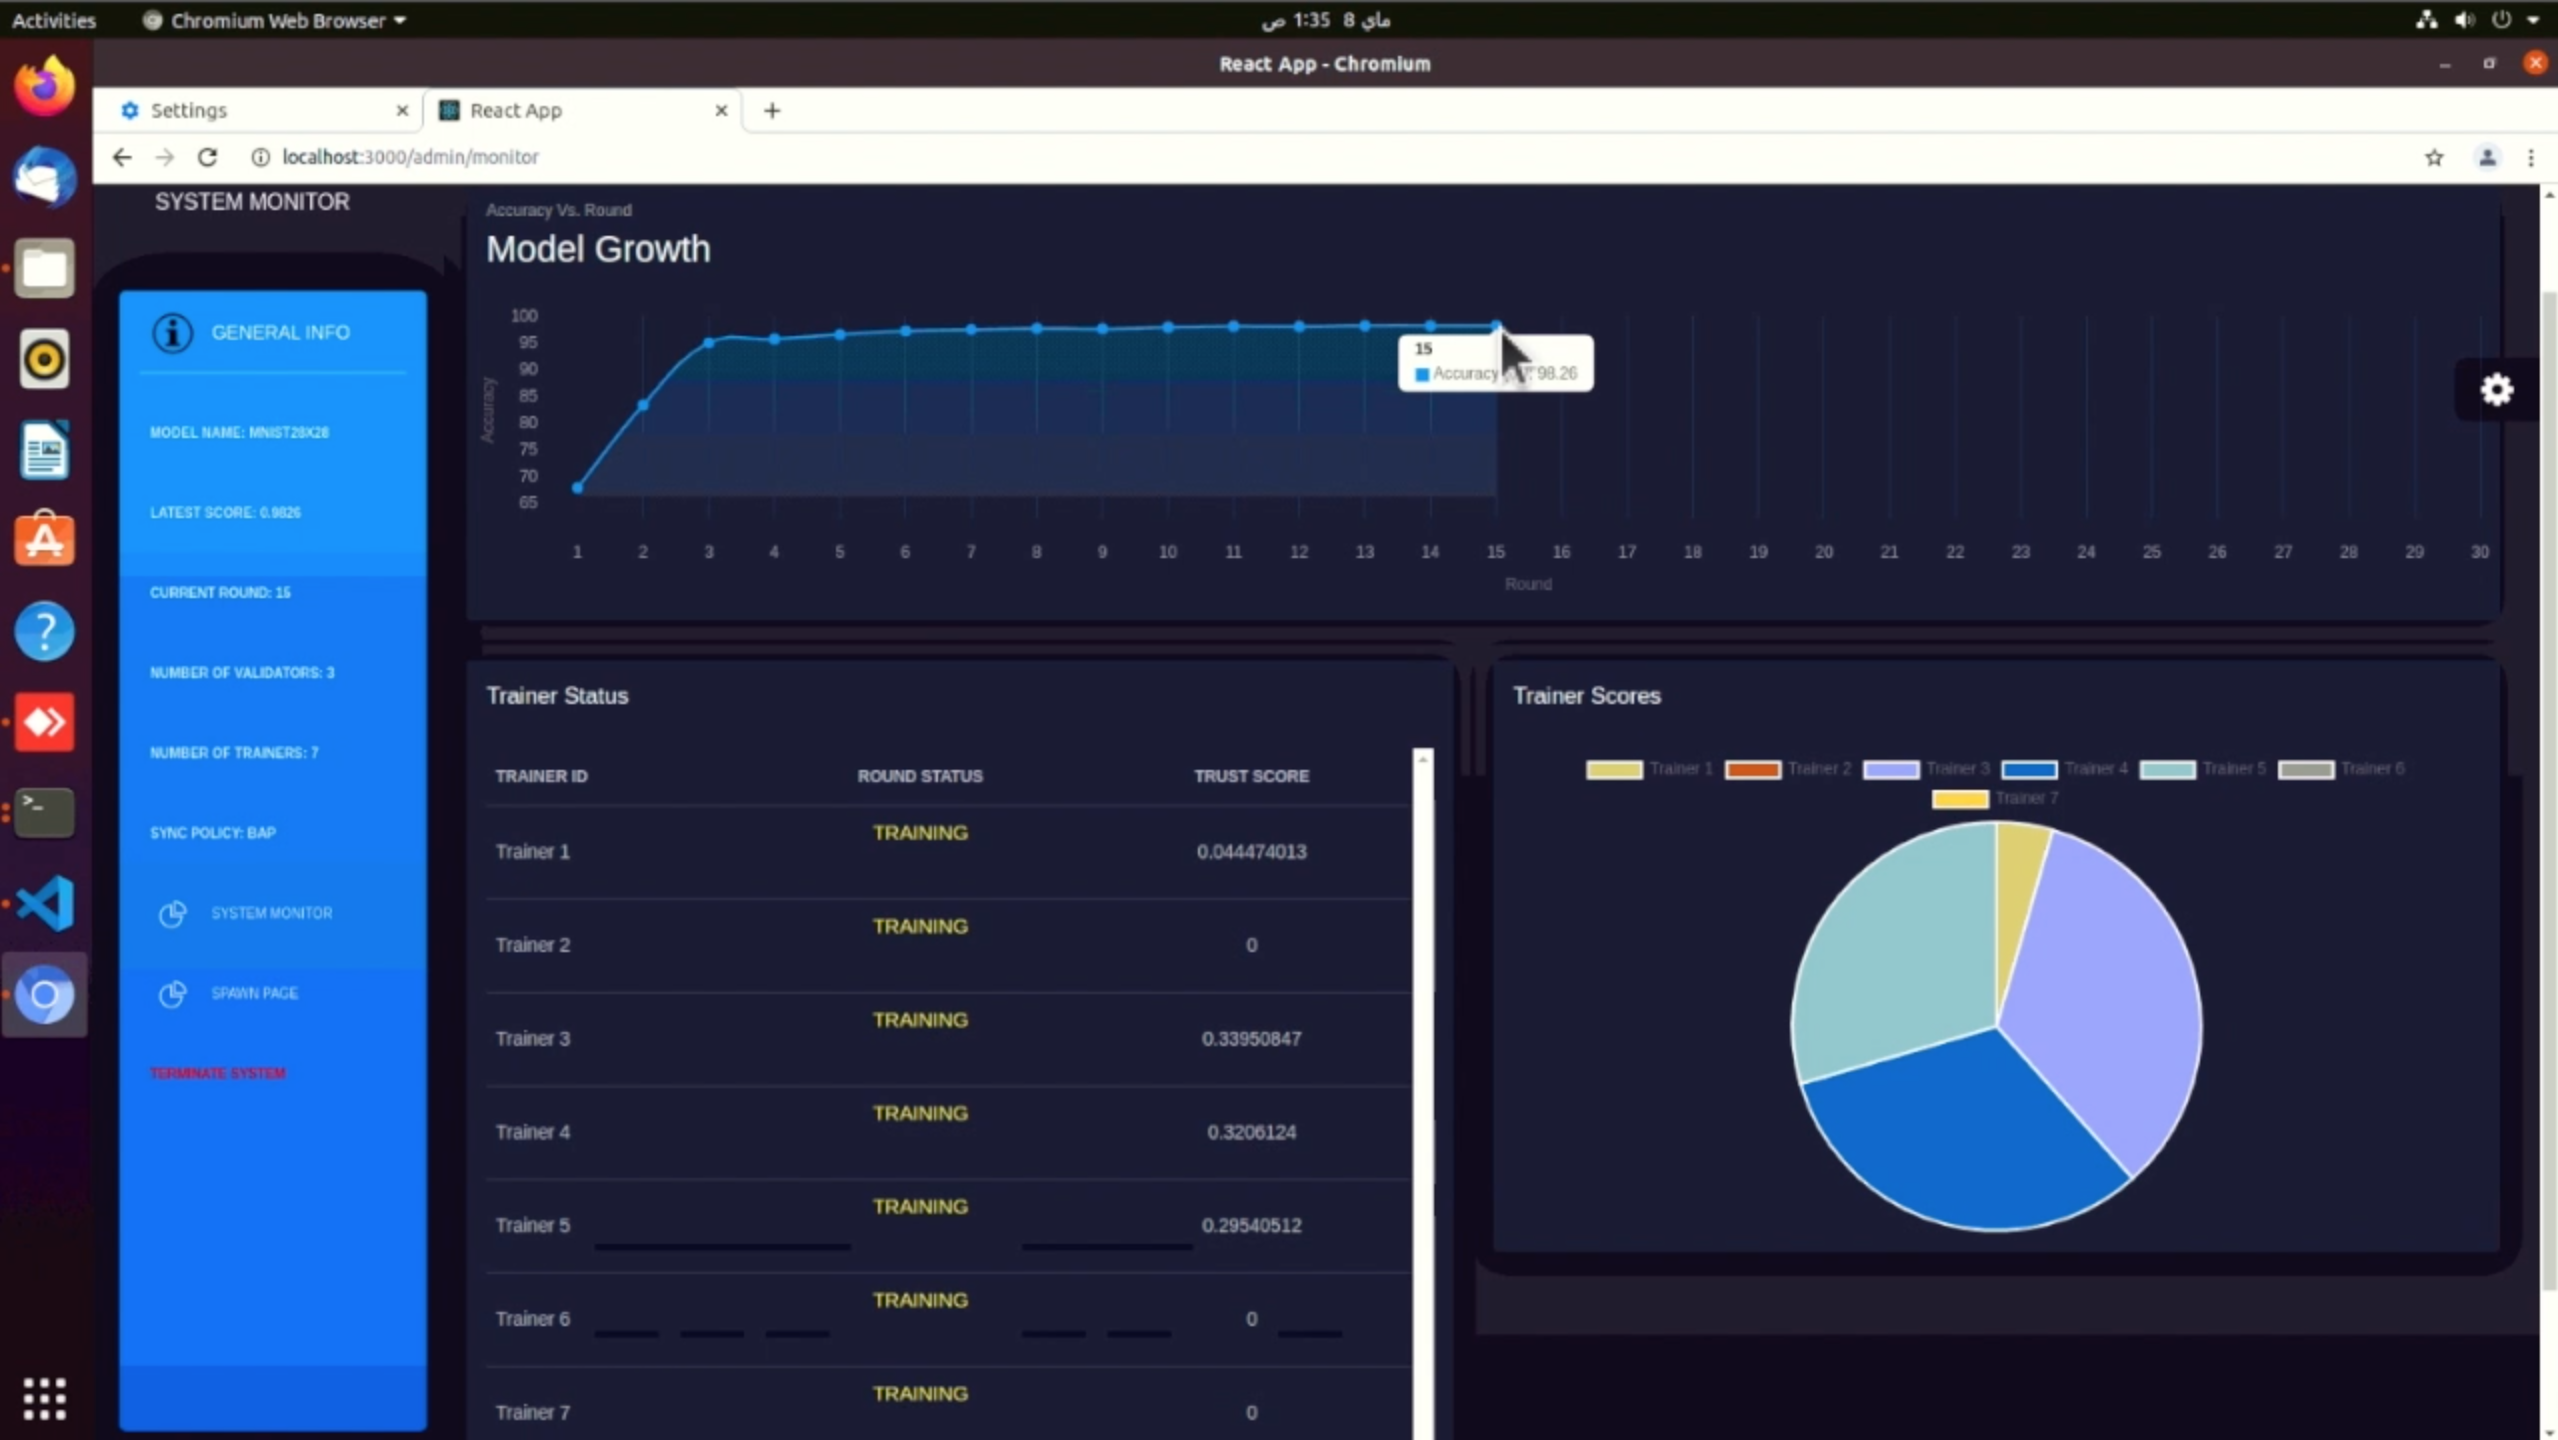Bookmark this page with the star icon
Viewport: 2558px width, 1440px height.
(2433, 157)
